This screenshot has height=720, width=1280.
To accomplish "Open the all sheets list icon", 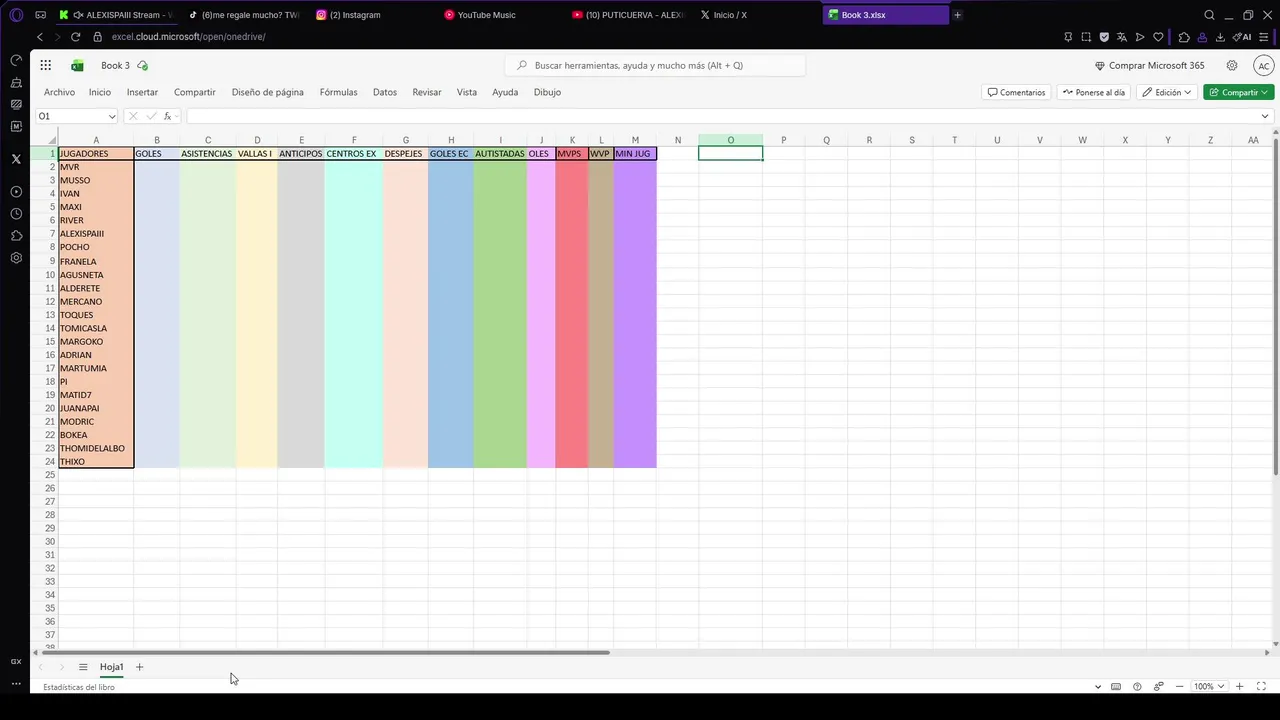I will (x=83, y=667).
